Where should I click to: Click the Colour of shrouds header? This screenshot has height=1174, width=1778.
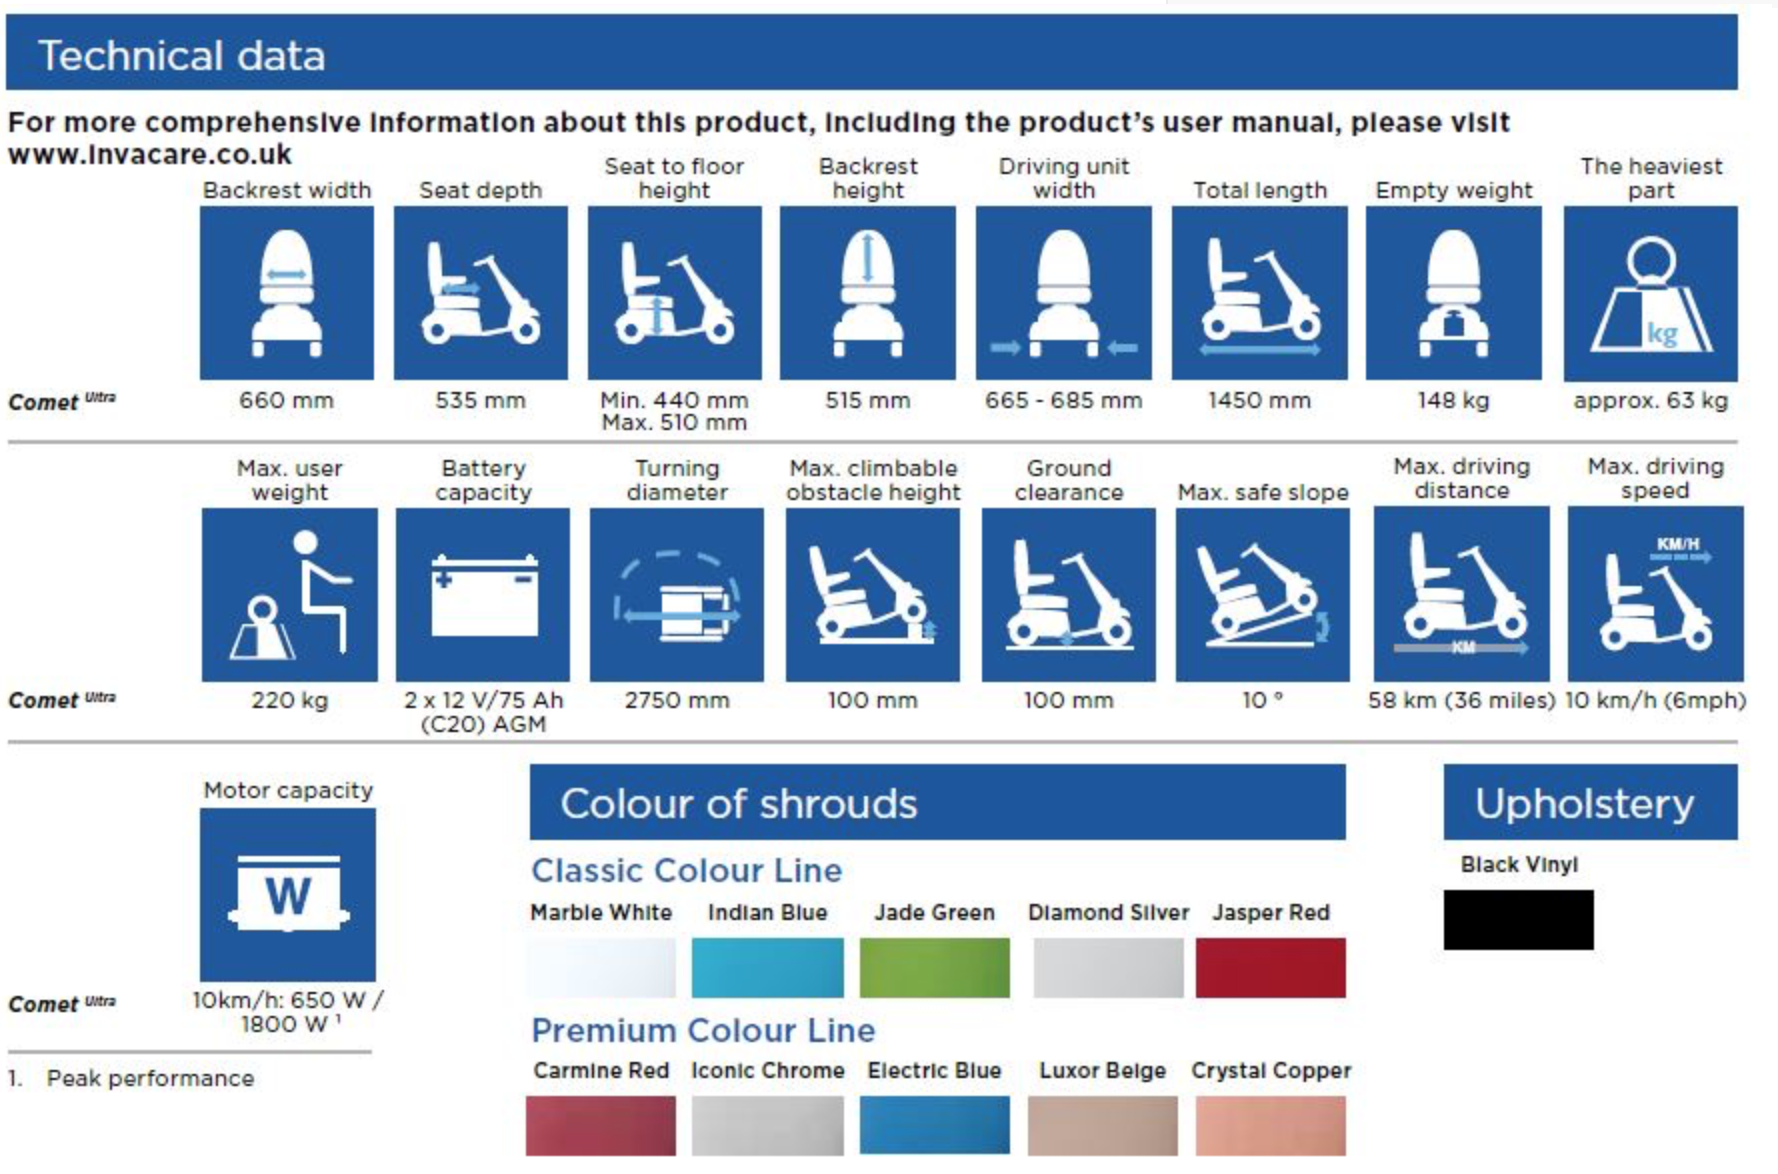(938, 803)
